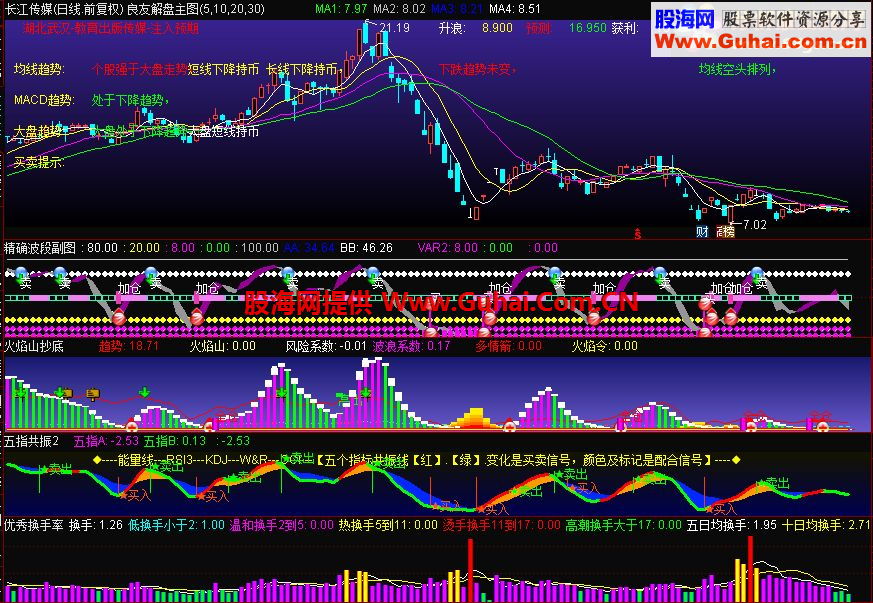Click the 五个指标共振线 legend description

[x=514, y=460]
